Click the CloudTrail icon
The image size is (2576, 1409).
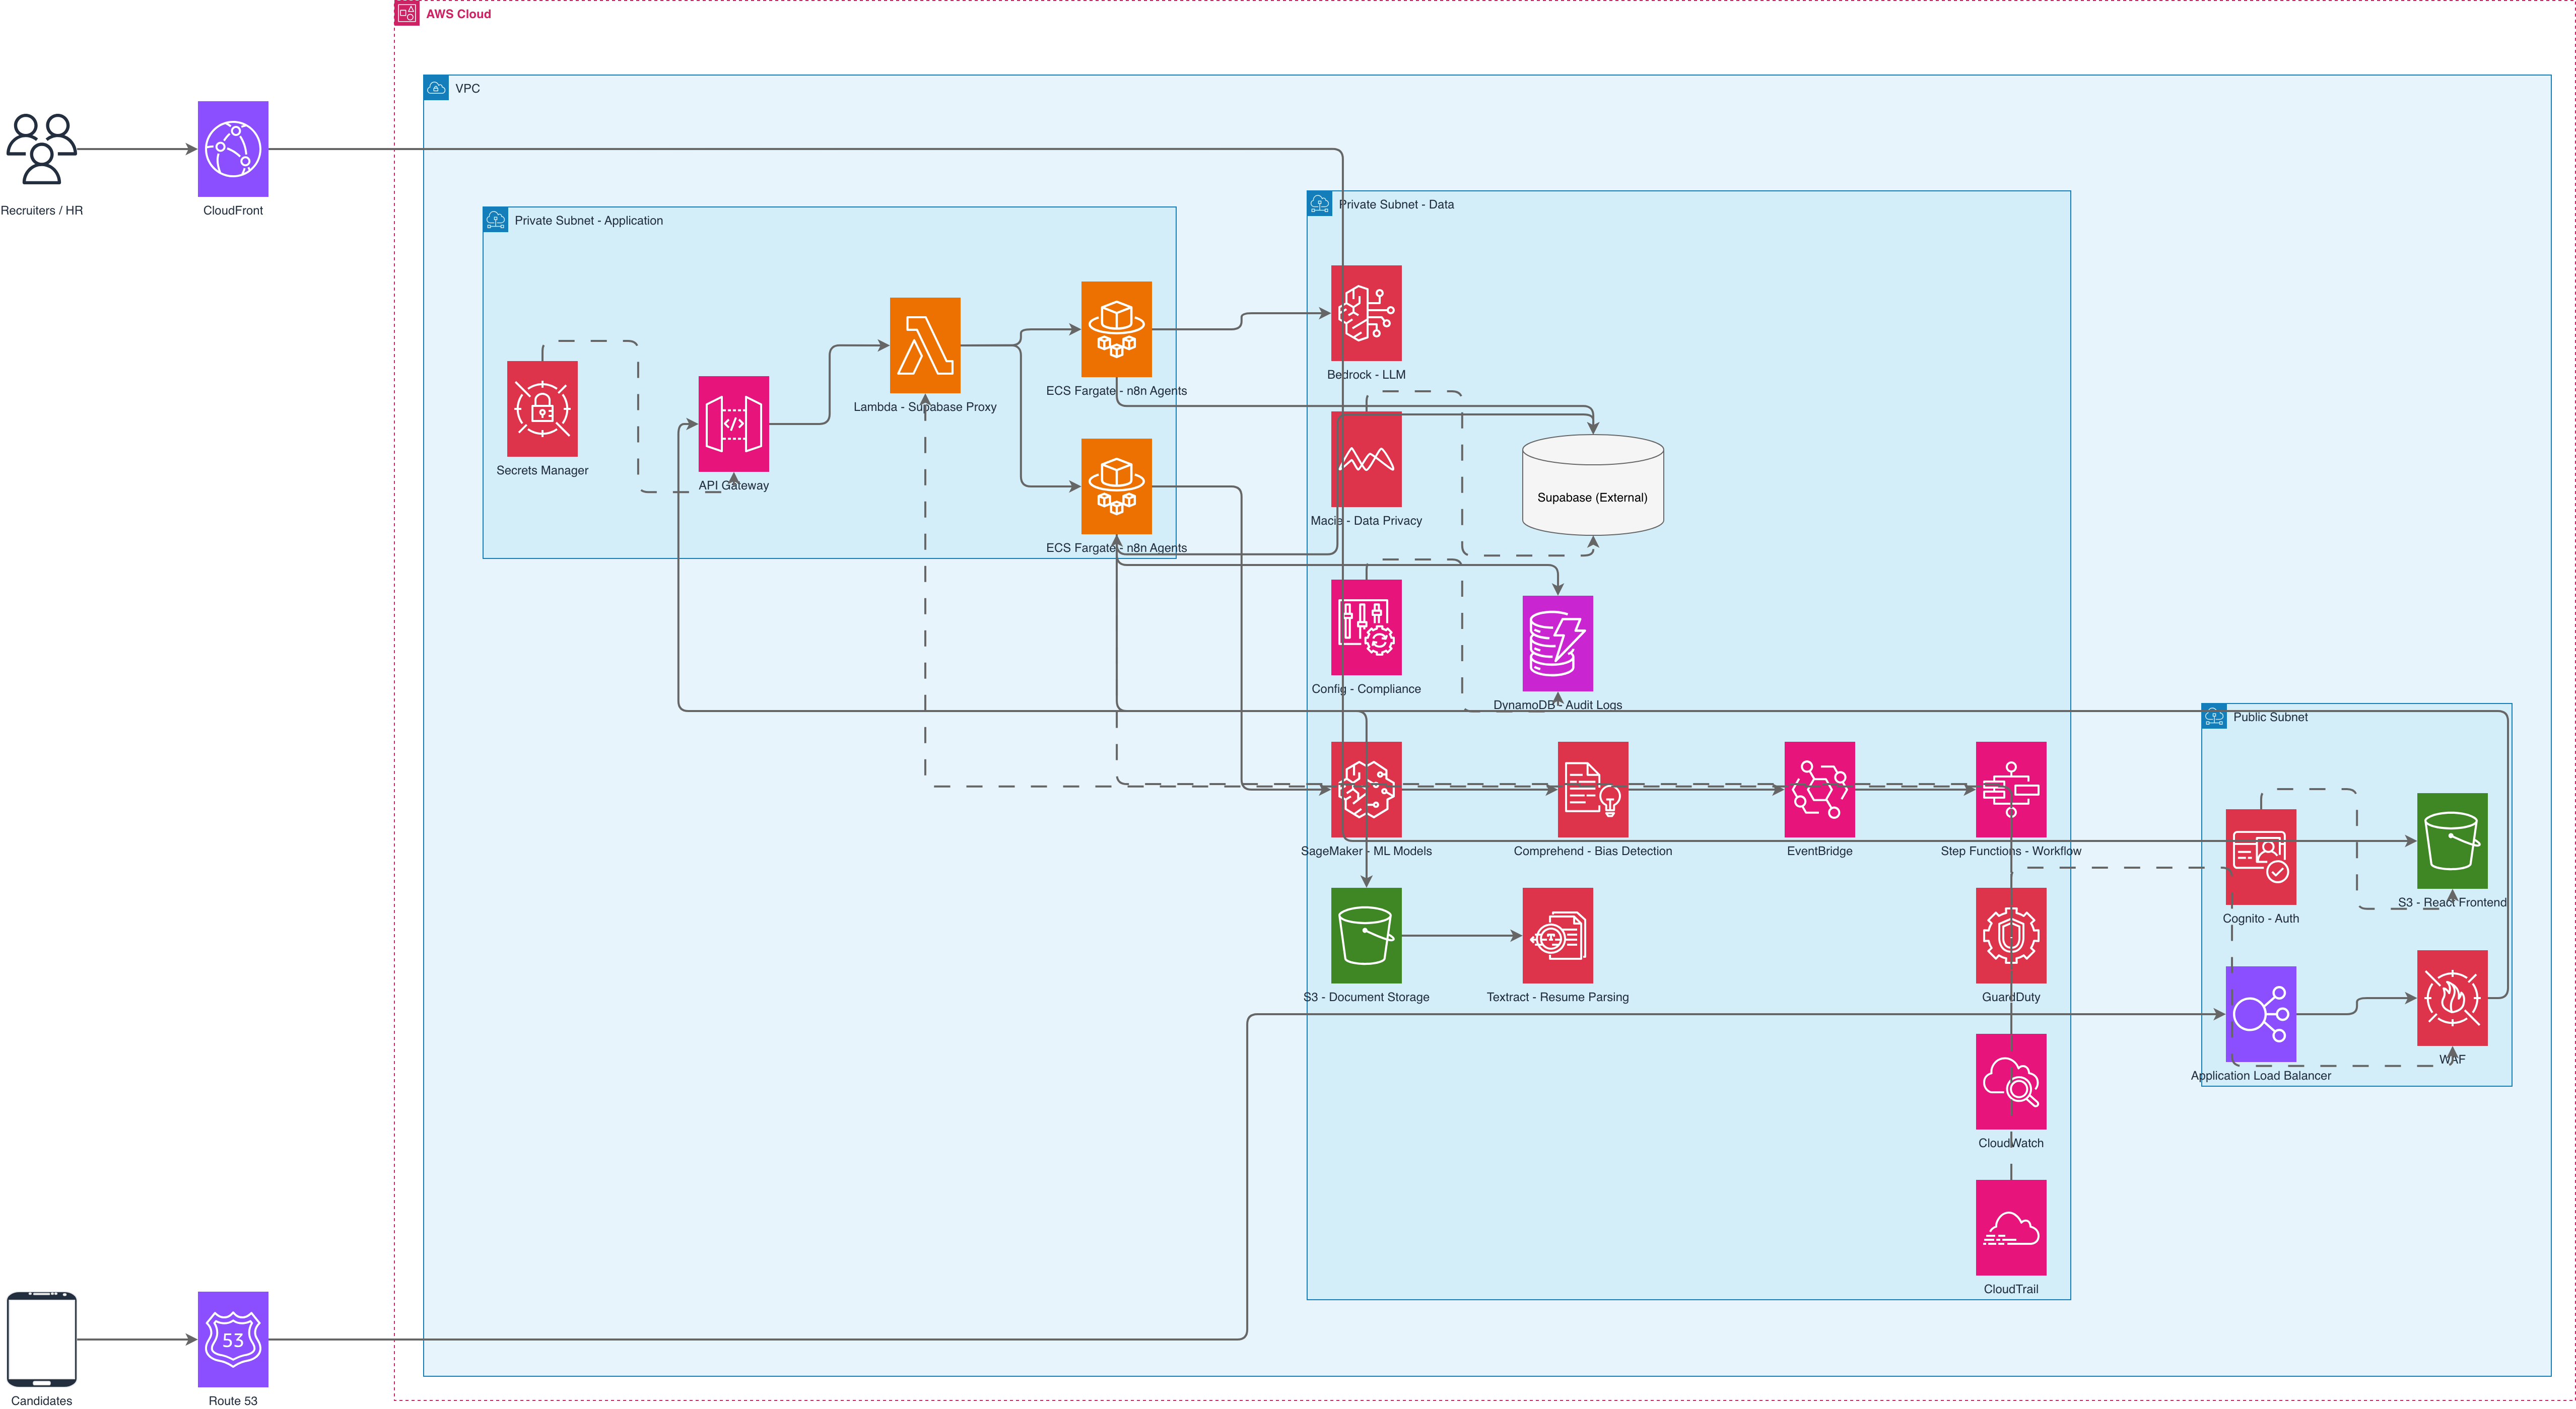click(2011, 1227)
